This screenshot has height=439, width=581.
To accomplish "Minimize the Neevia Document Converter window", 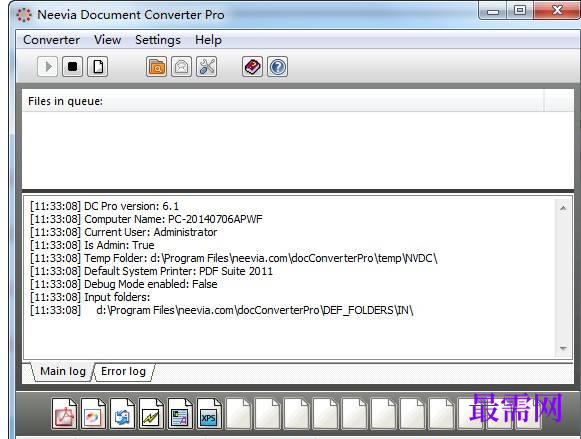I will pyautogui.click(x=493, y=11).
